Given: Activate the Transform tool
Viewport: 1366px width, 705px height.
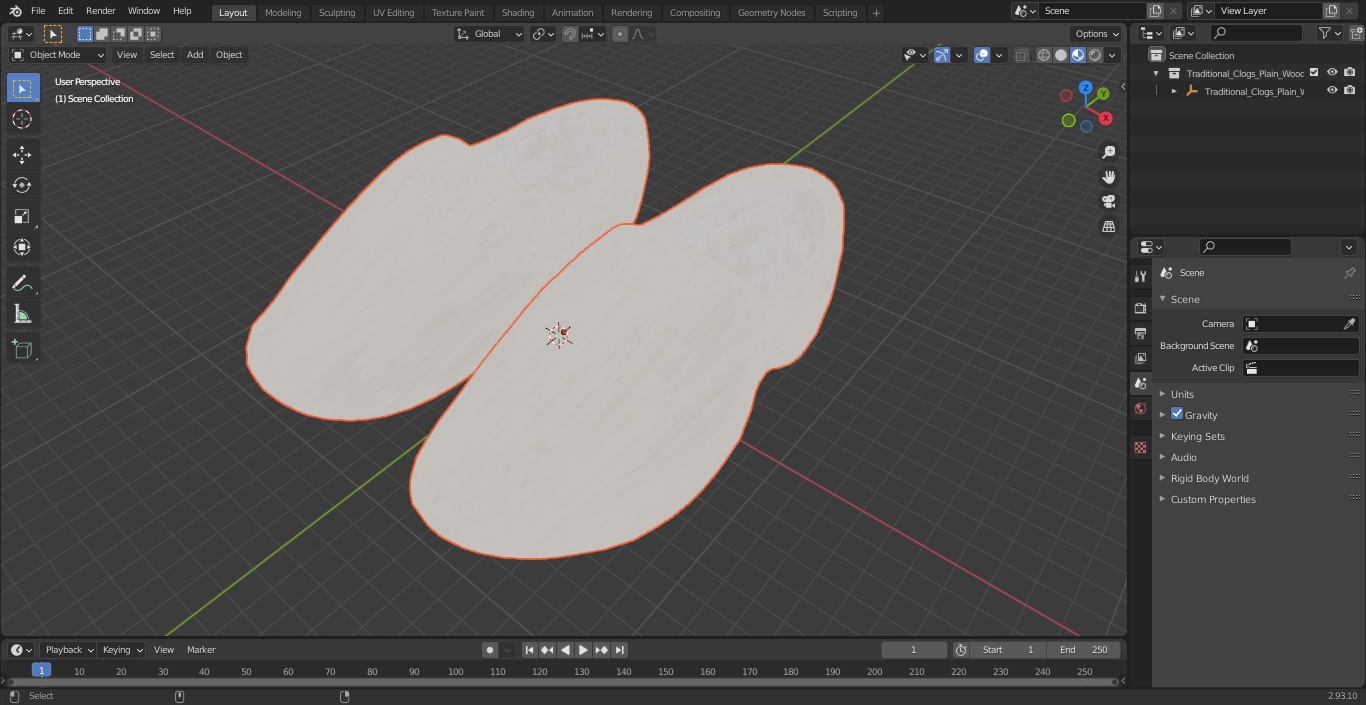Looking at the screenshot, I should tap(22, 247).
